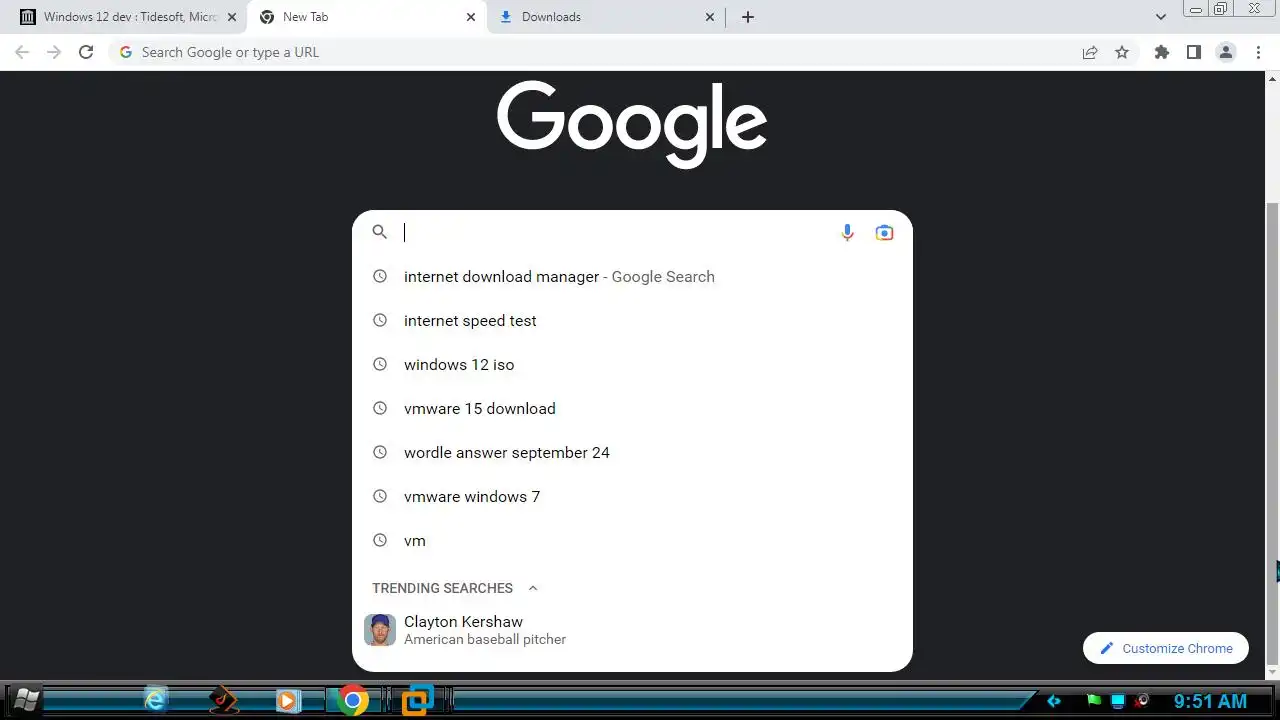Screen dimensions: 1280x720
Task: Click the taskbar clock 9:51 AM
Action: click(x=1210, y=701)
